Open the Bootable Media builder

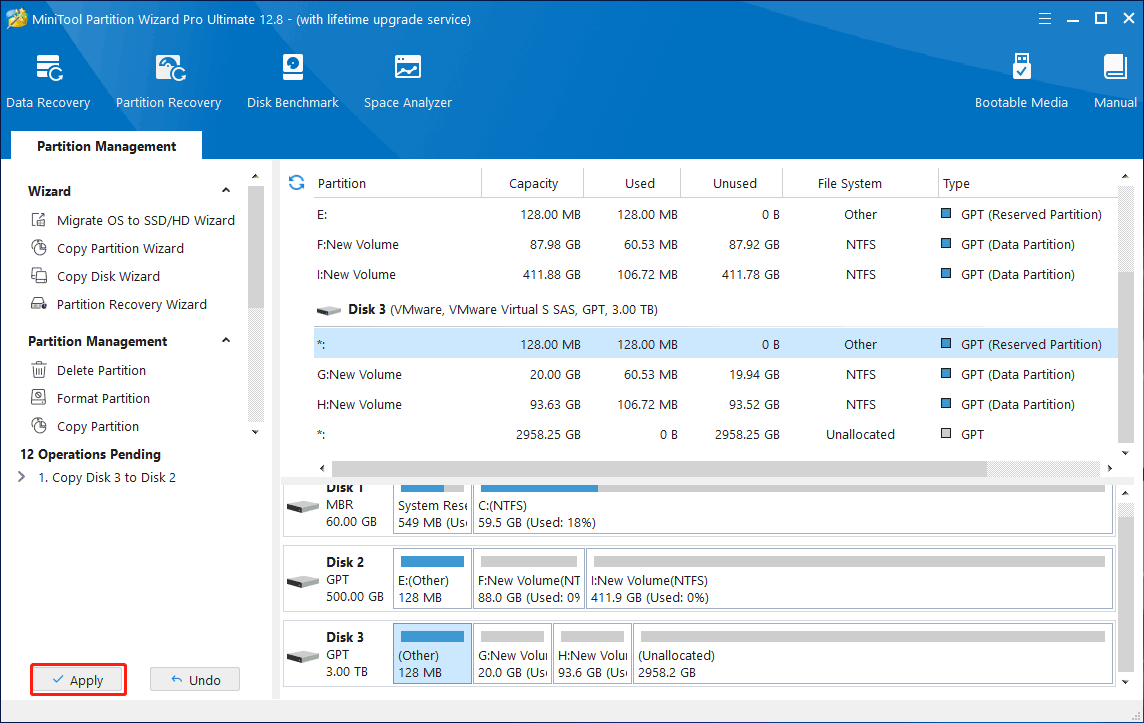click(x=1021, y=81)
